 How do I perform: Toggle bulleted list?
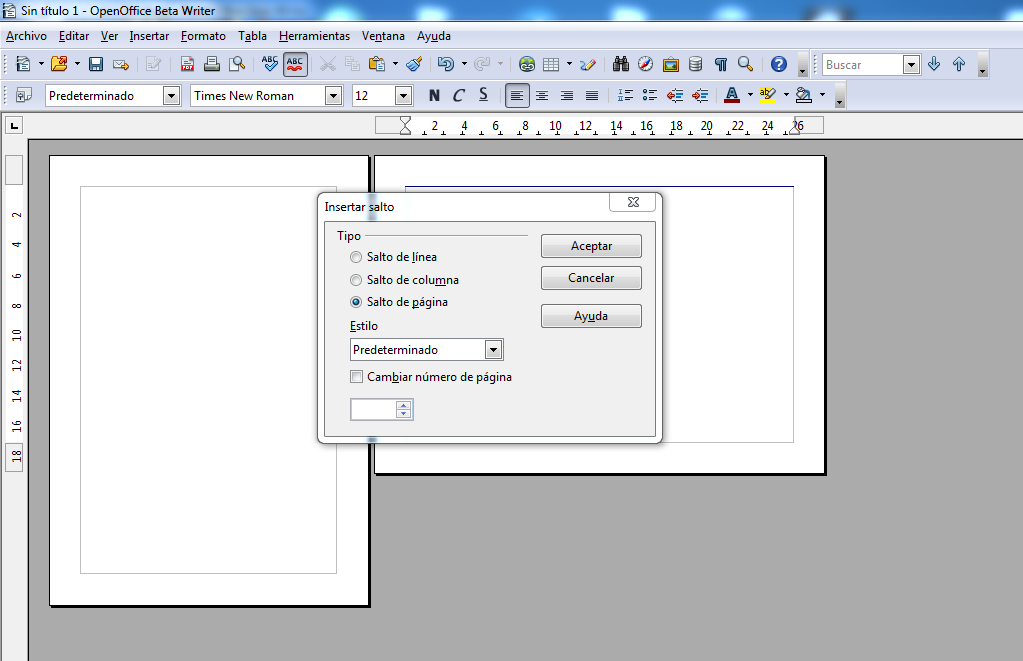[650, 95]
